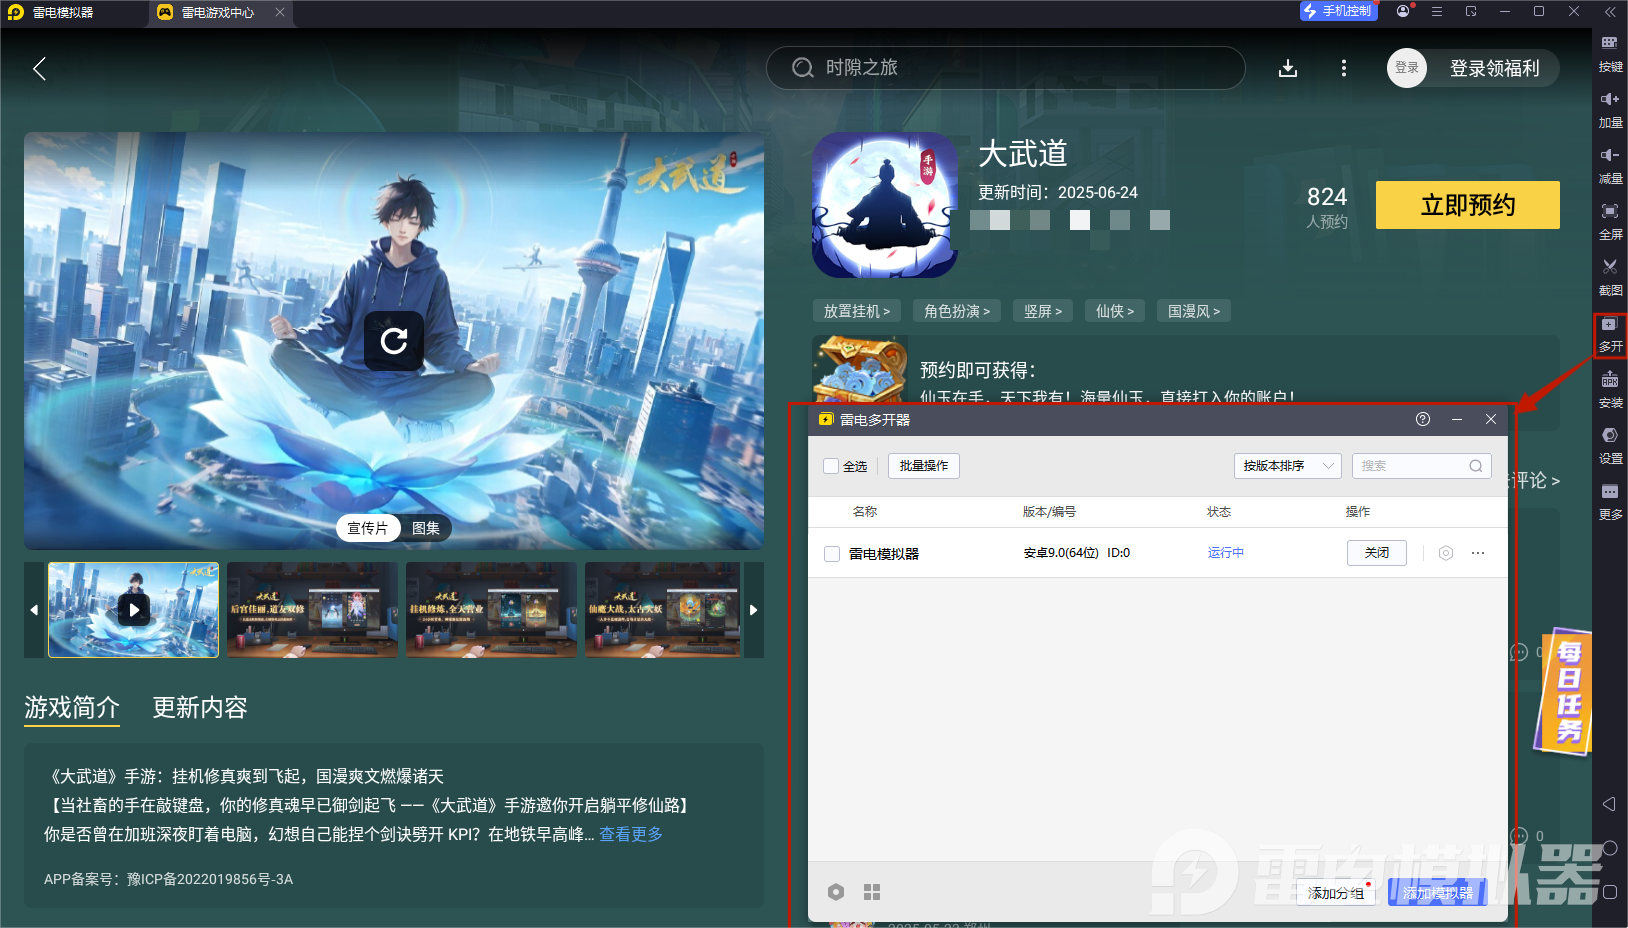1628x928 pixels.
Task: Click the 搜索 box in 雷电多开器
Action: pyautogui.click(x=1422, y=466)
